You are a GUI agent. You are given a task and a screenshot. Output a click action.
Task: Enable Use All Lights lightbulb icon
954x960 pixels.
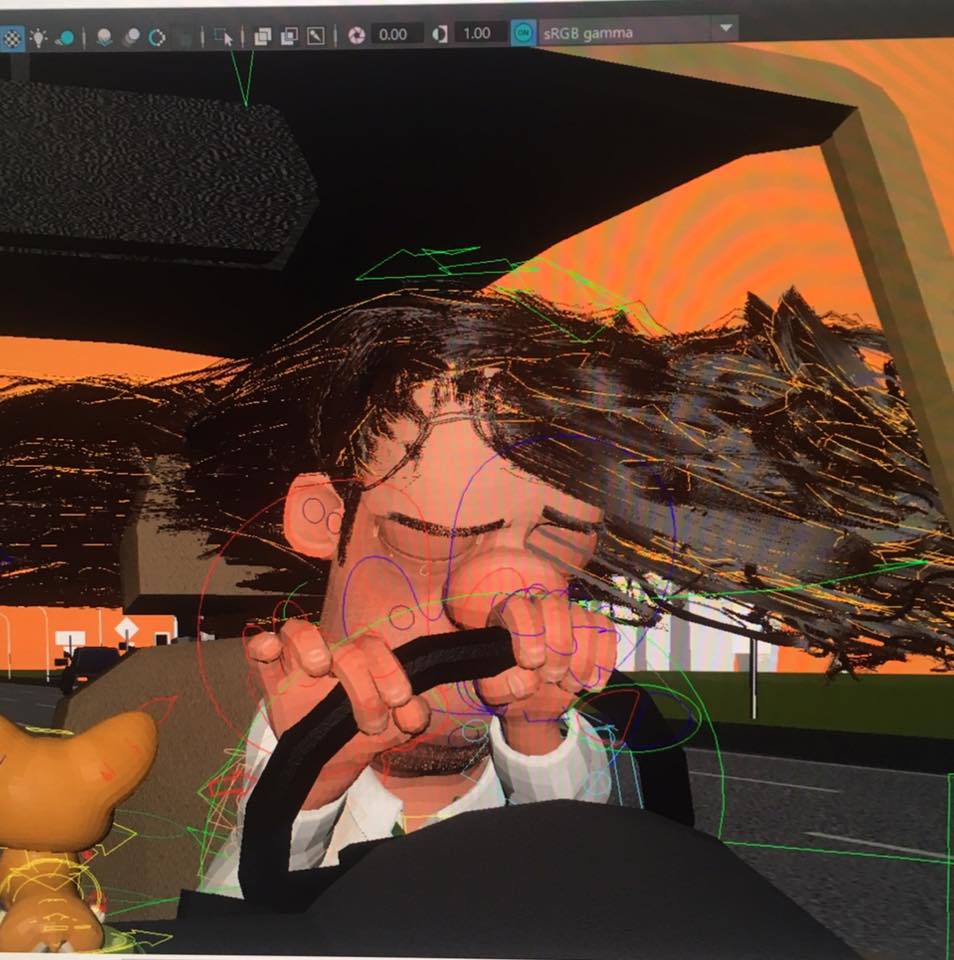(x=39, y=37)
